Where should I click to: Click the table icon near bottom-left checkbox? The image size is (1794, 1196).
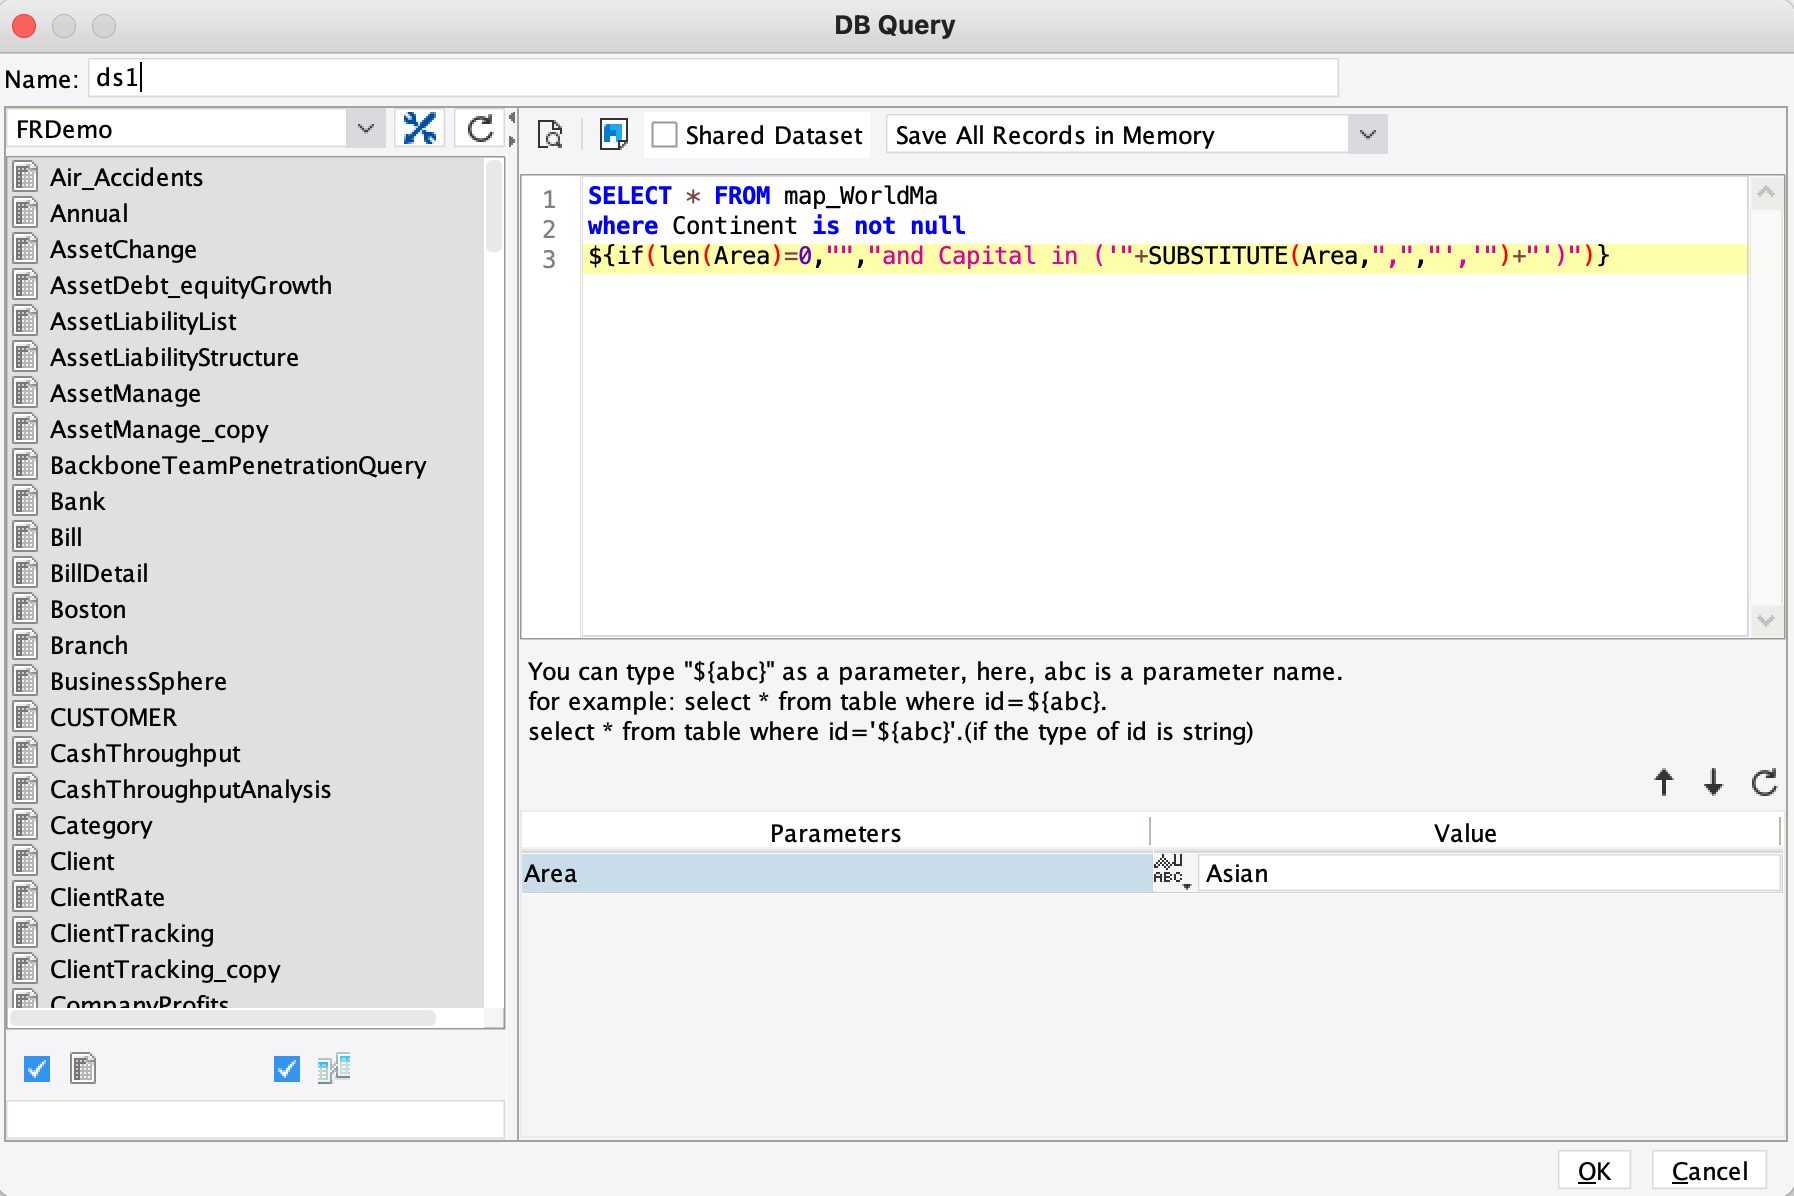coord(83,1068)
